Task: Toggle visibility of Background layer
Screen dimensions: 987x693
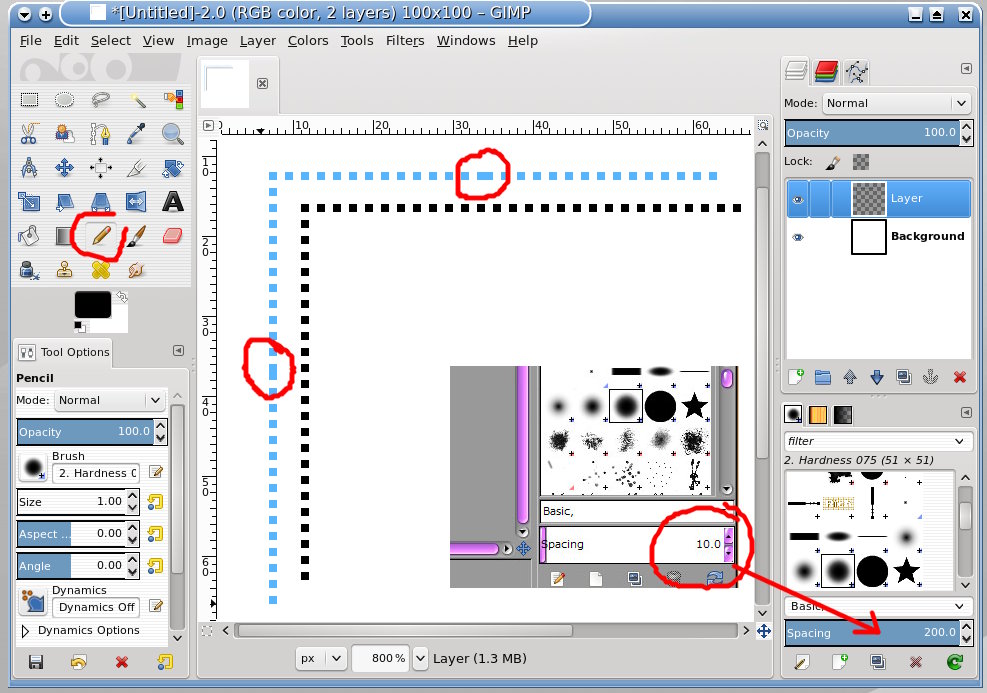Action: 798,237
